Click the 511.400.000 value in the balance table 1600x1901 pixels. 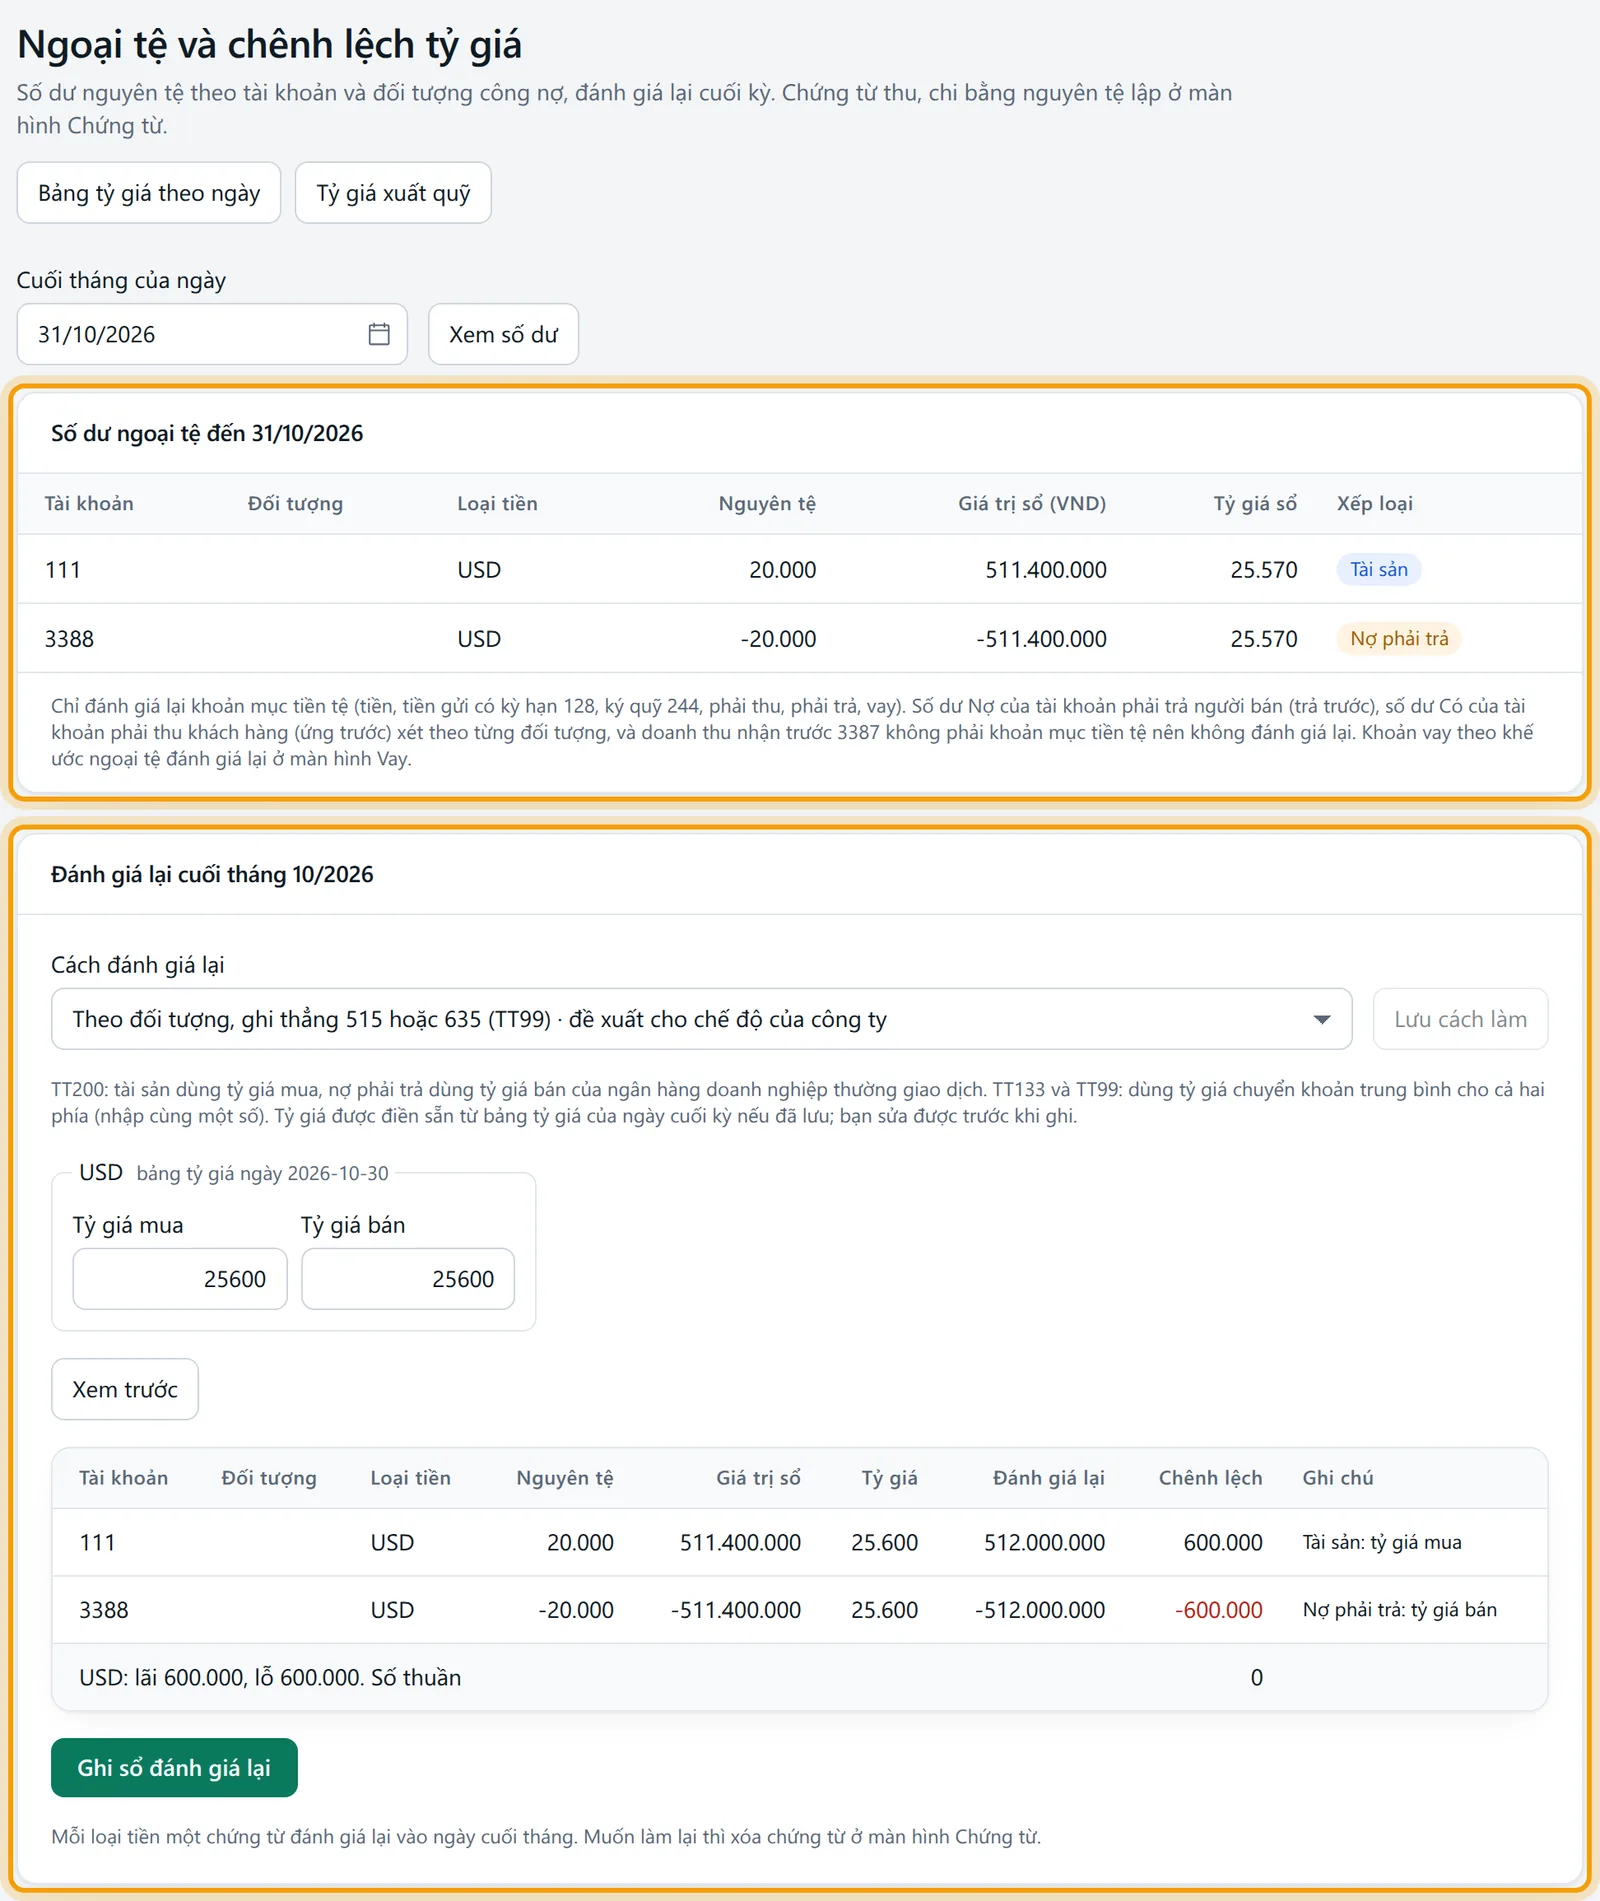click(1045, 570)
